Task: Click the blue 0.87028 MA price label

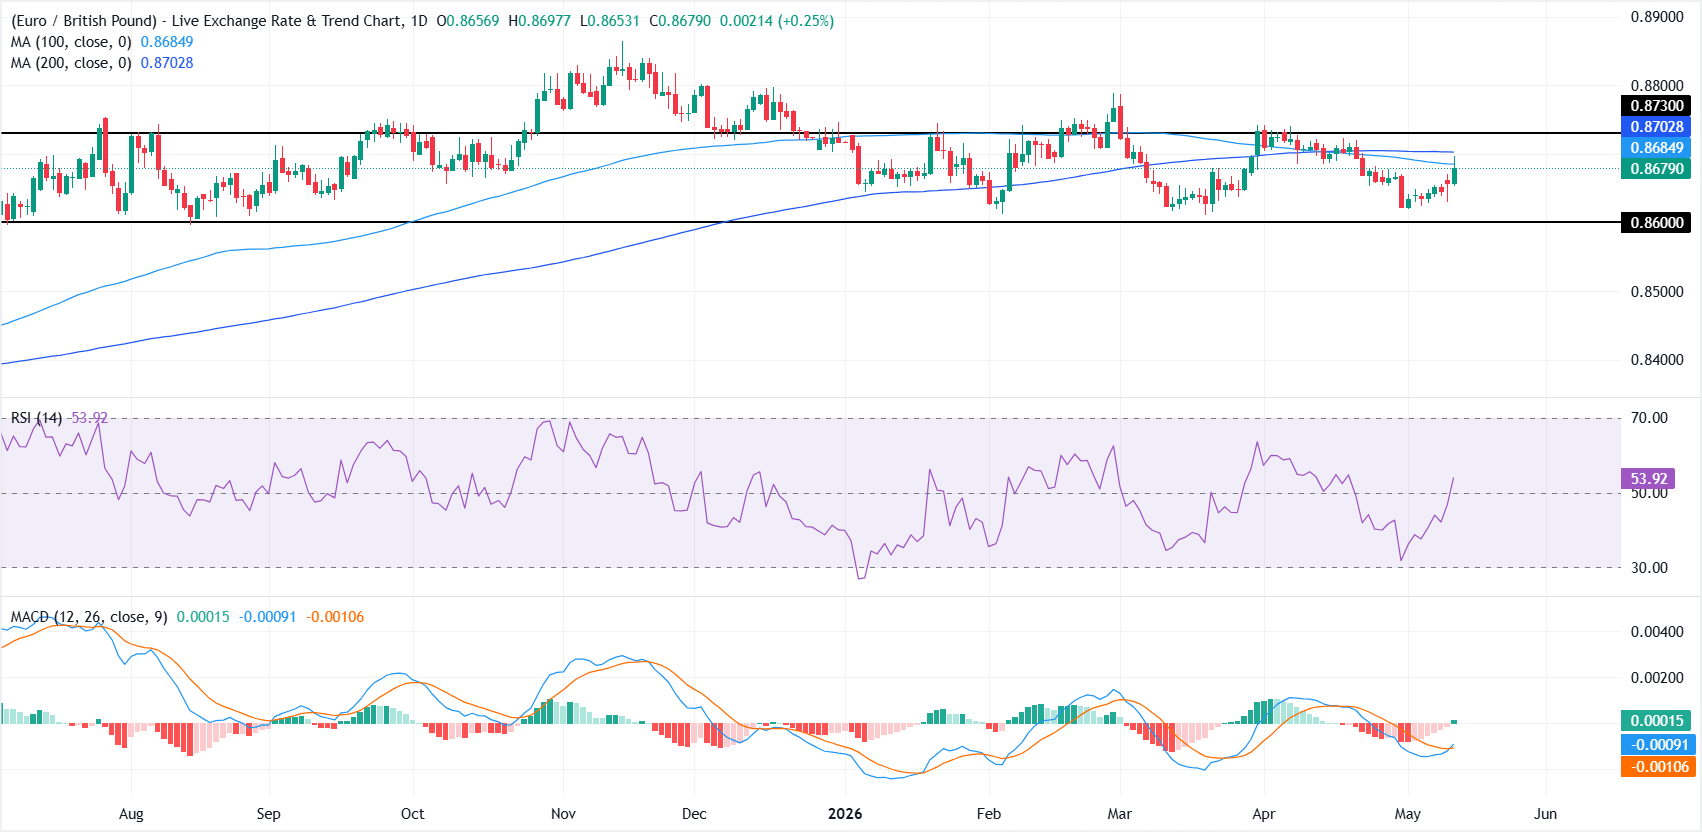Action: point(1656,127)
